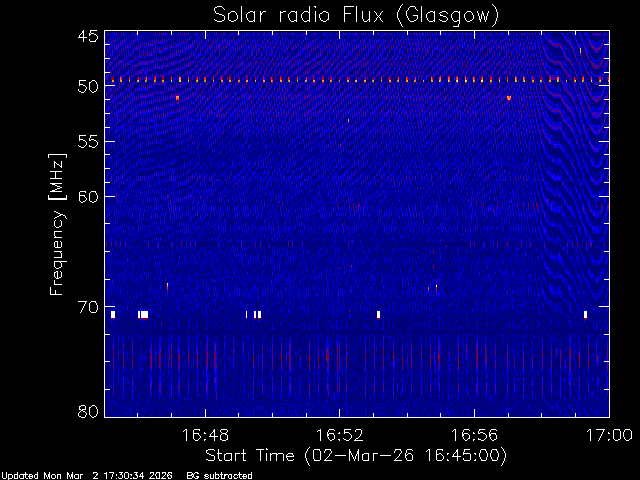Click the 'Updated Mon Mar 2 17:30:34 2026' footer text
Viewport: 640px width, 480px height.
[87, 476]
